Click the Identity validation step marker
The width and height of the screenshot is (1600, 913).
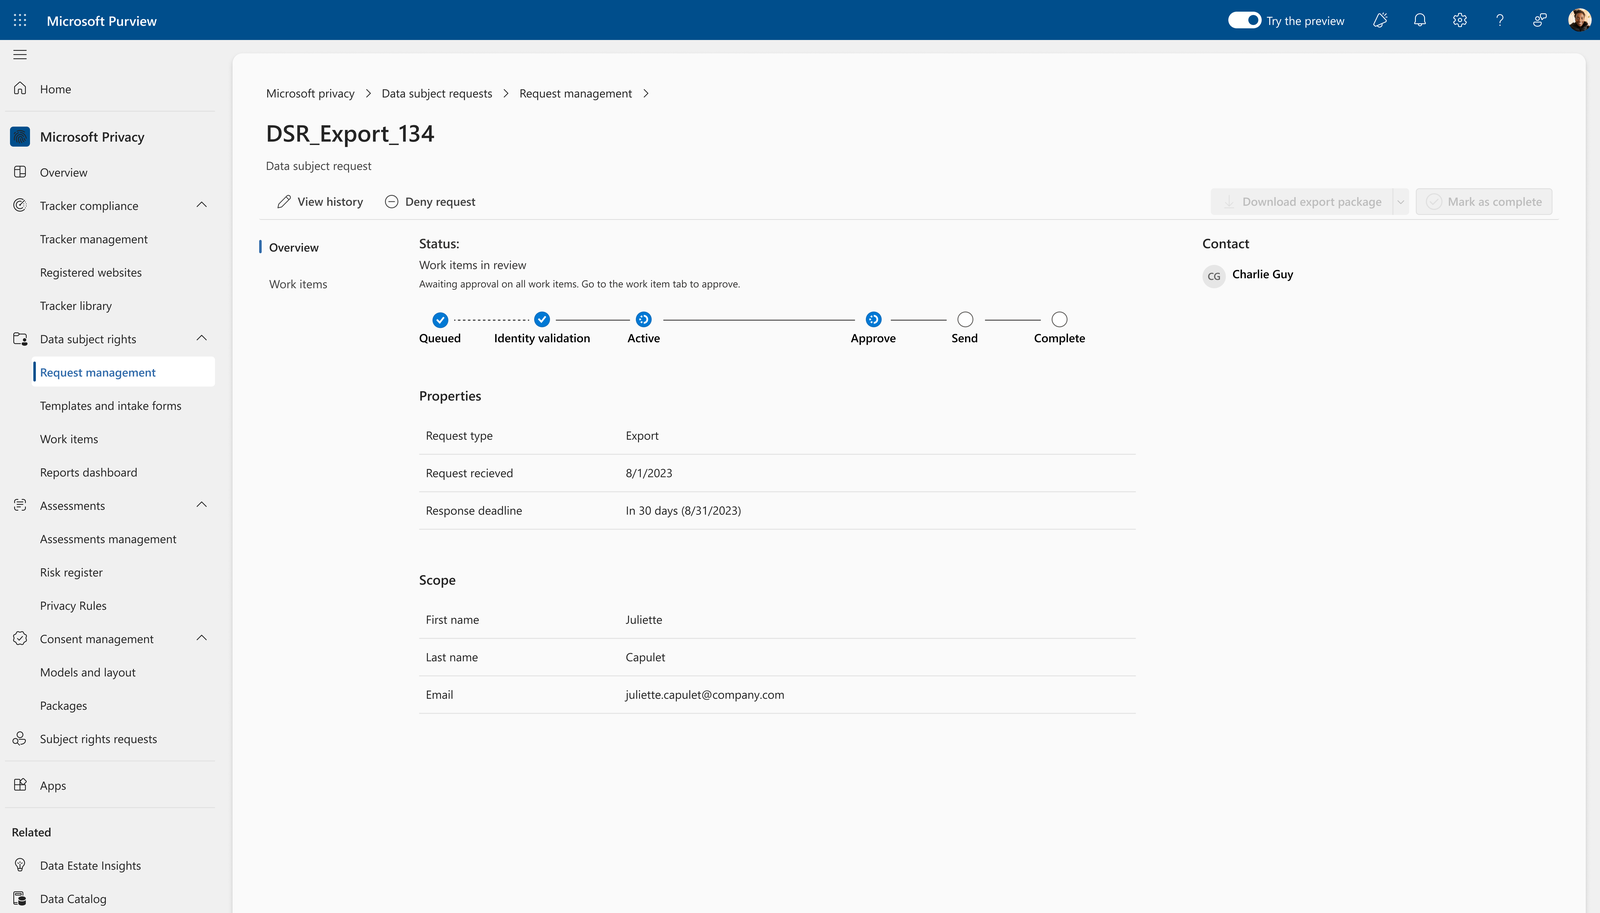[542, 320]
